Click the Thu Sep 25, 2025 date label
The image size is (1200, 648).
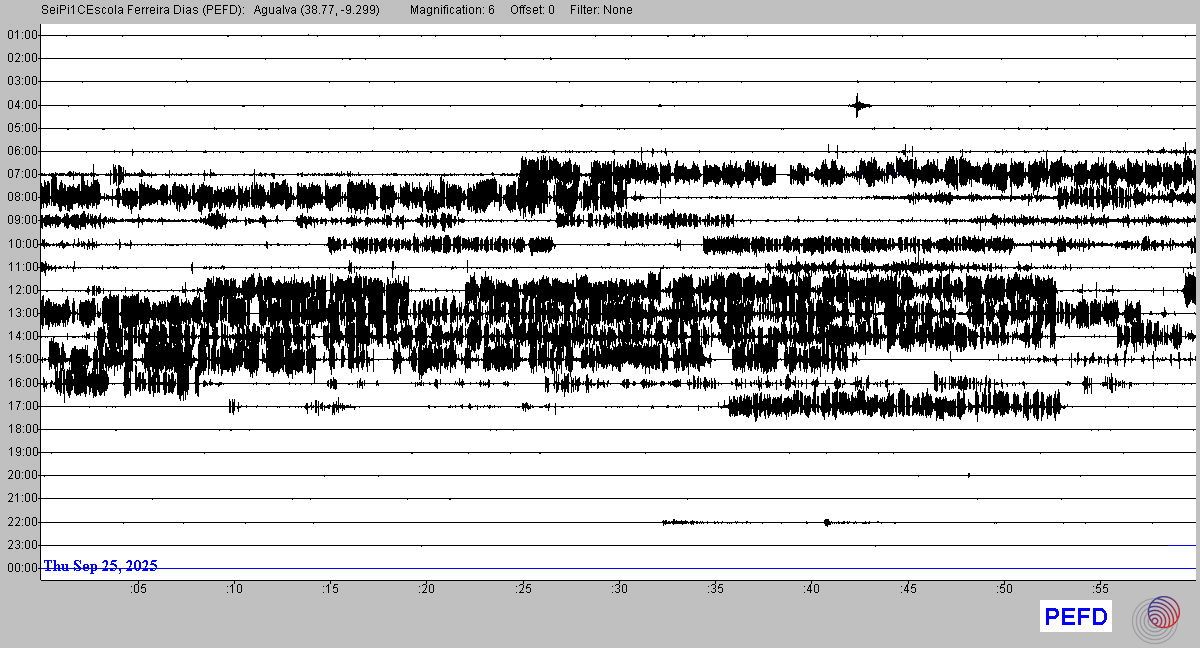(100, 566)
